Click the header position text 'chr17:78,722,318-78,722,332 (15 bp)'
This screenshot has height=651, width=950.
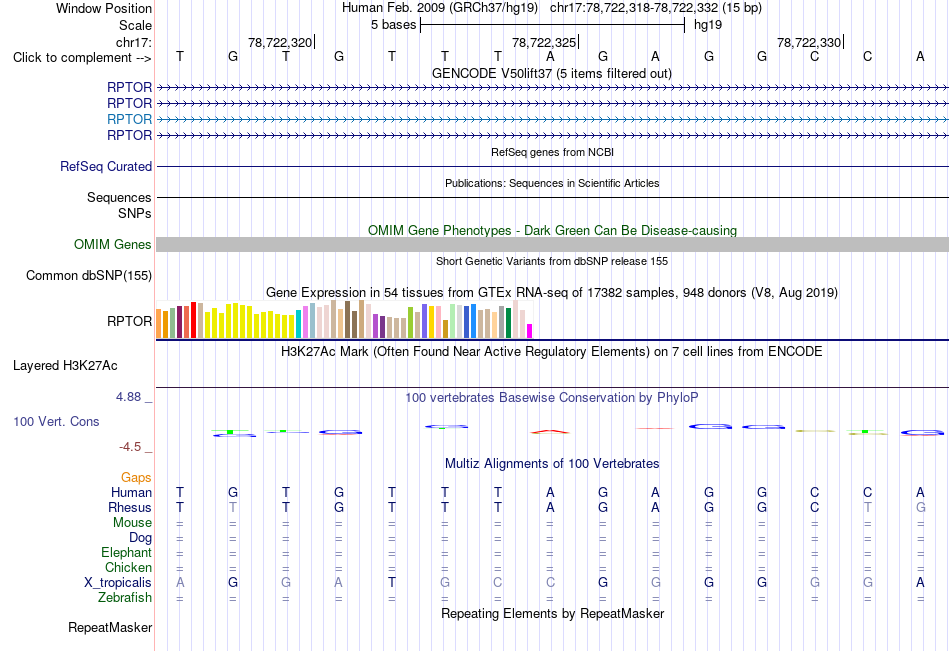tap(656, 8)
